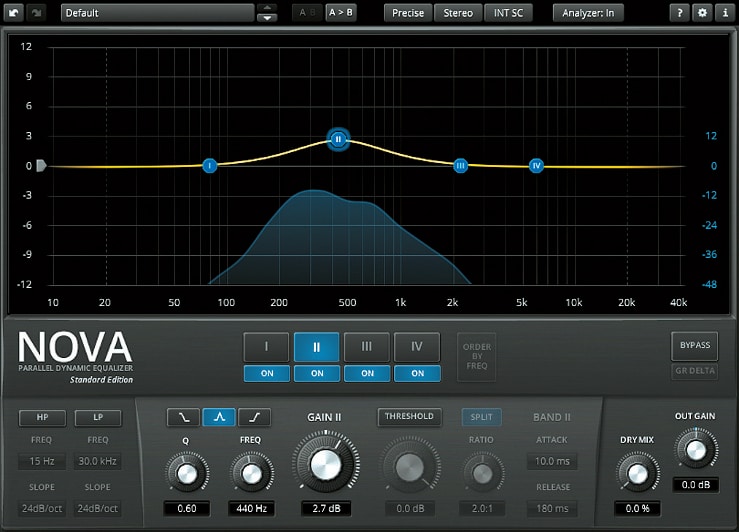This screenshot has width=739, height=532.
Task: Select band IV node on the EQ graph
Action: 536,165
